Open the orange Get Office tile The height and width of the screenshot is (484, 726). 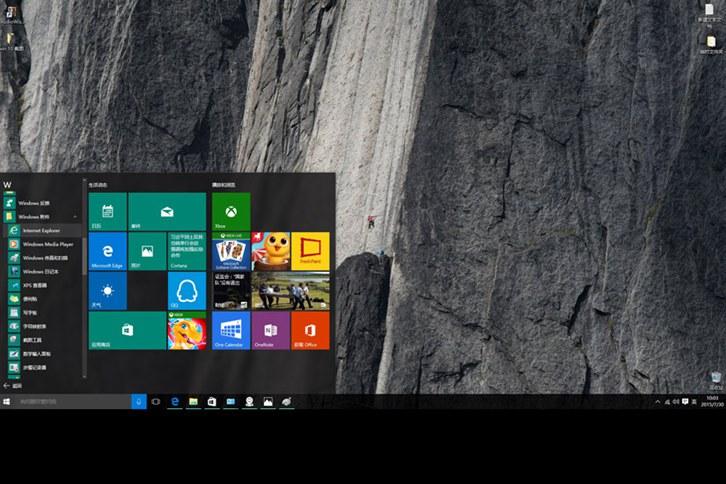311,330
